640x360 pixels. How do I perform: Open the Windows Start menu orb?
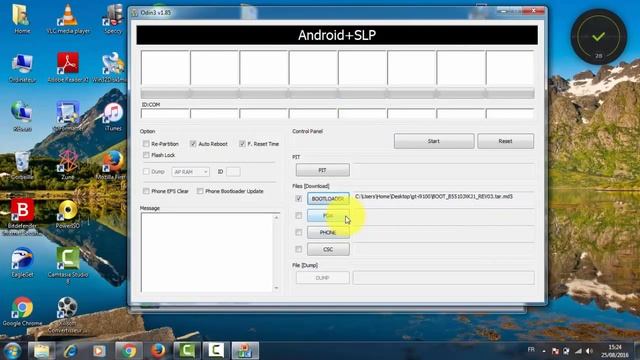click(x=12, y=351)
